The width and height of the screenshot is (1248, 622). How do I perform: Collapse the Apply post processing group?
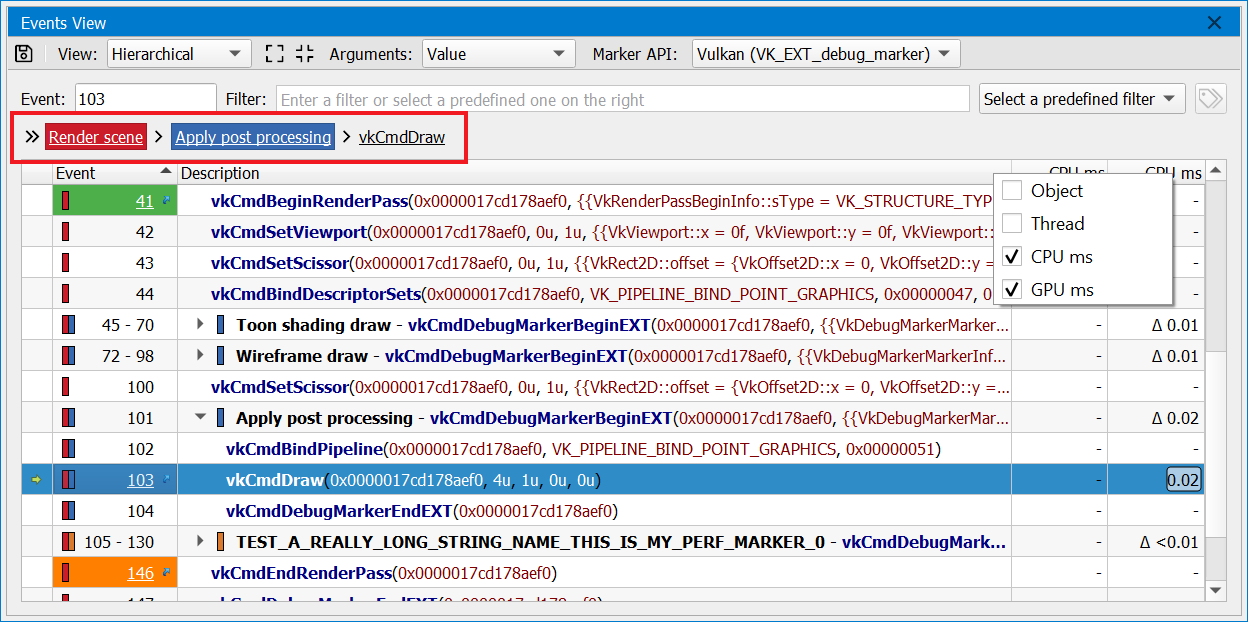[198, 417]
